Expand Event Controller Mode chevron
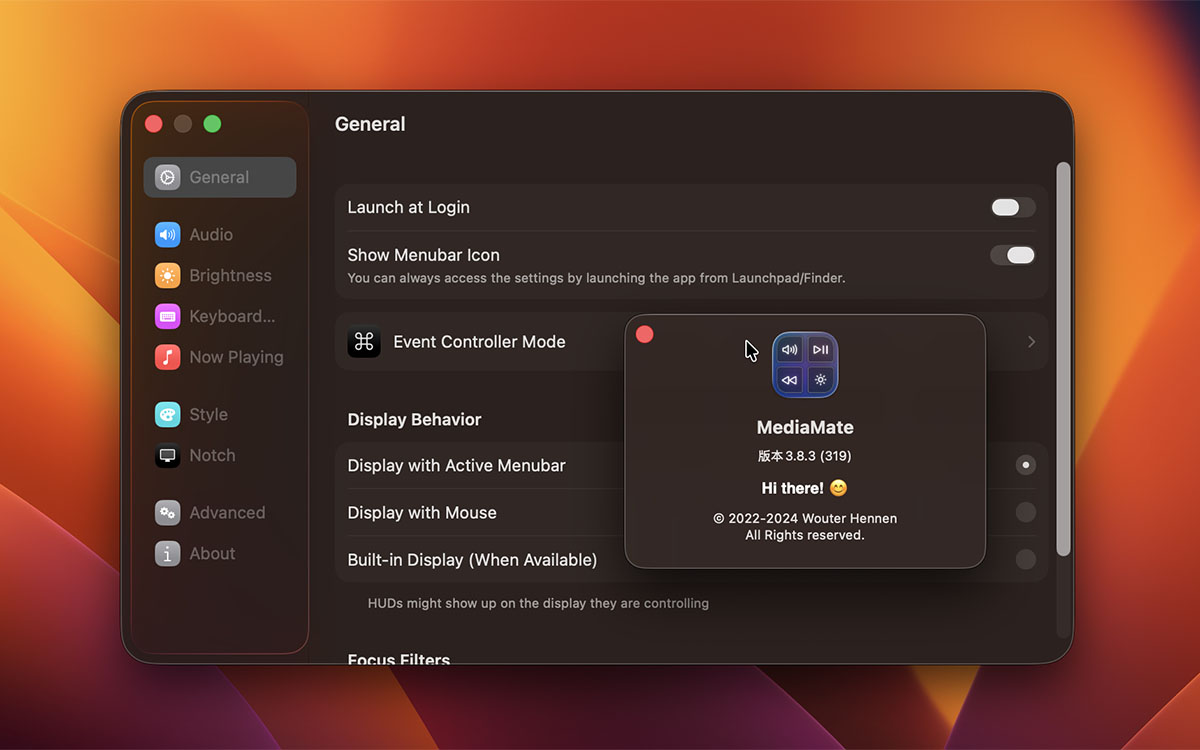This screenshot has height=750, width=1200. [x=1031, y=342]
